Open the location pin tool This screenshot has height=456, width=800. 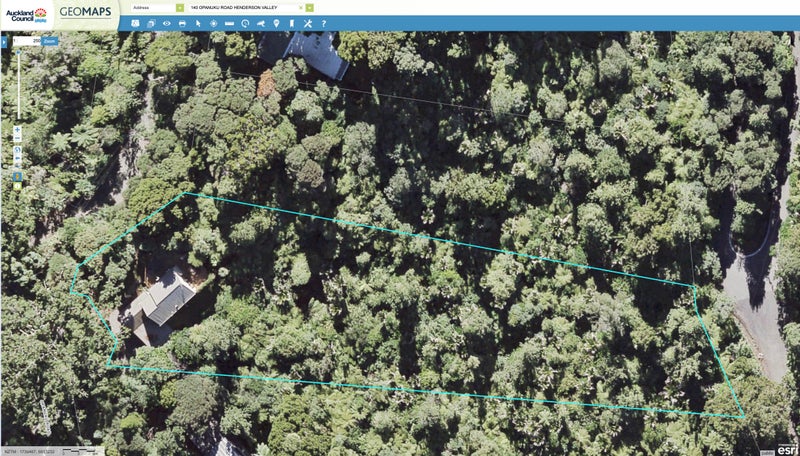(x=276, y=23)
